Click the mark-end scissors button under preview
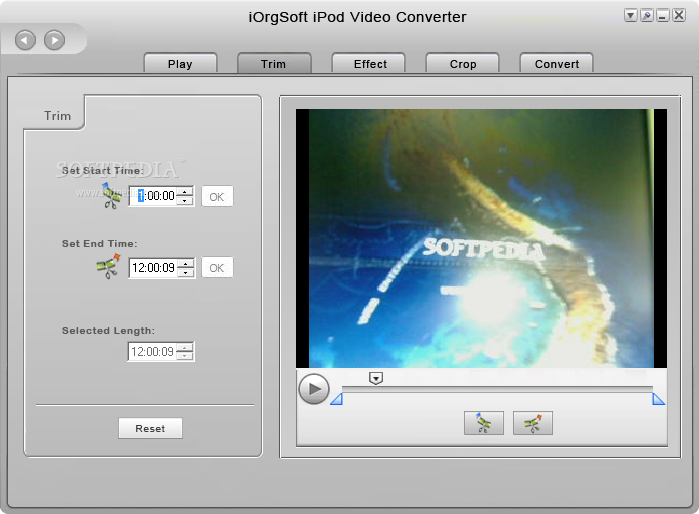The height and width of the screenshot is (514, 699). (x=533, y=423)
